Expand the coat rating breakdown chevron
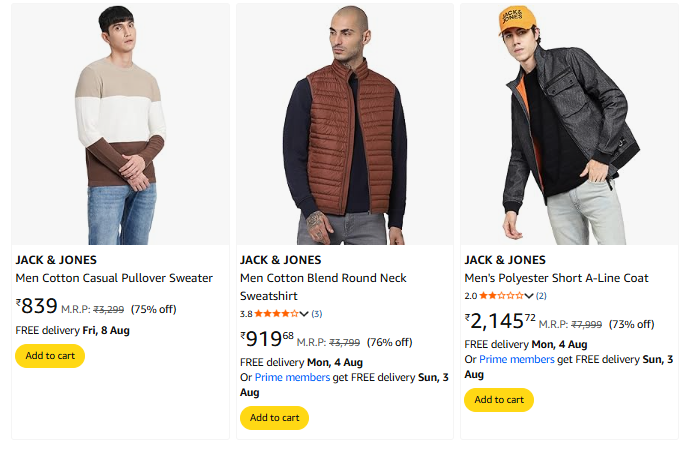Image resolution: width=690 pixels, height=451 pixels. 529,296
